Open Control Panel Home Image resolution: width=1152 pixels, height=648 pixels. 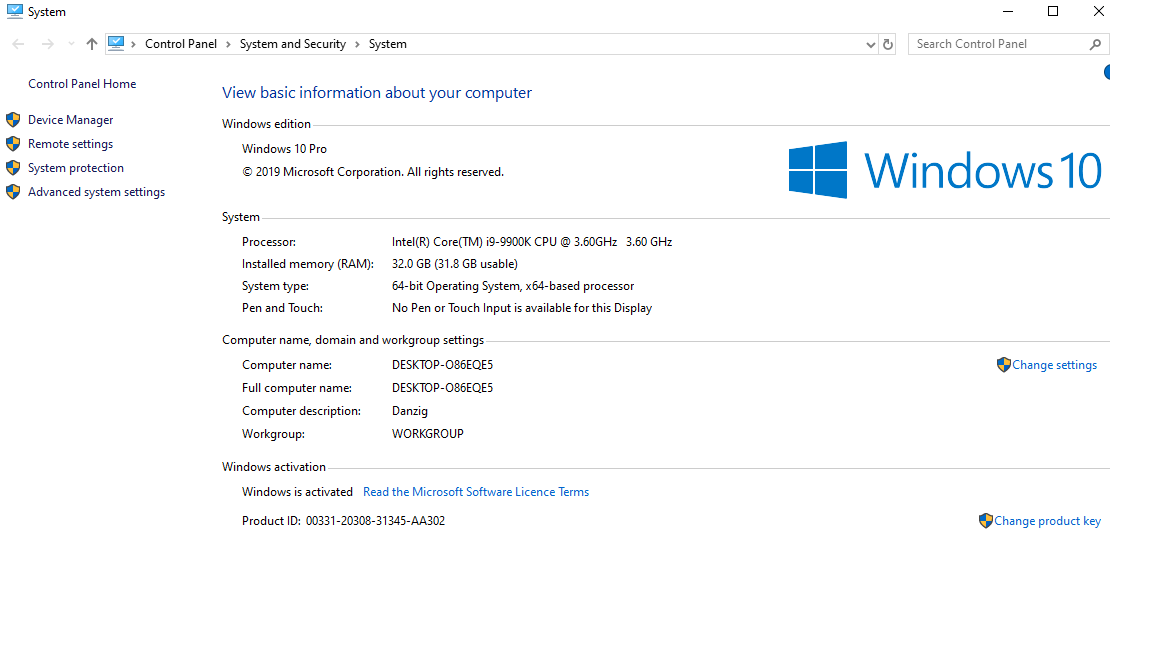[82, 84]
